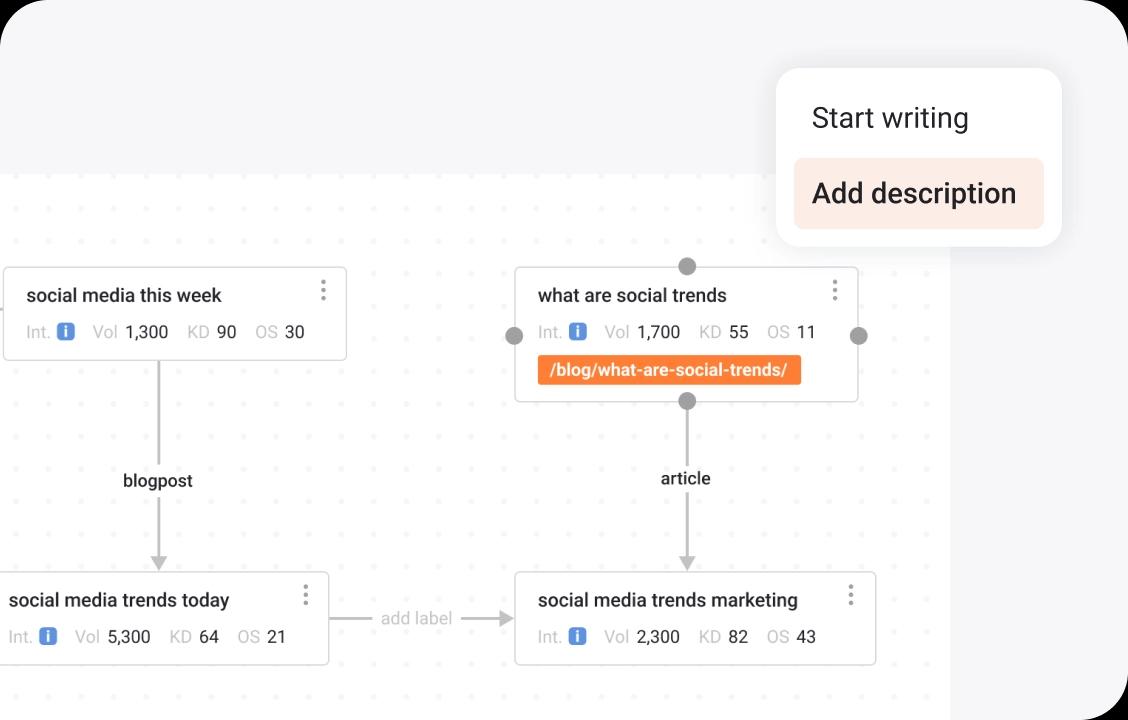
Task: Open kebab menu on 'social media trends marketing'
Action: click(851, 595)
